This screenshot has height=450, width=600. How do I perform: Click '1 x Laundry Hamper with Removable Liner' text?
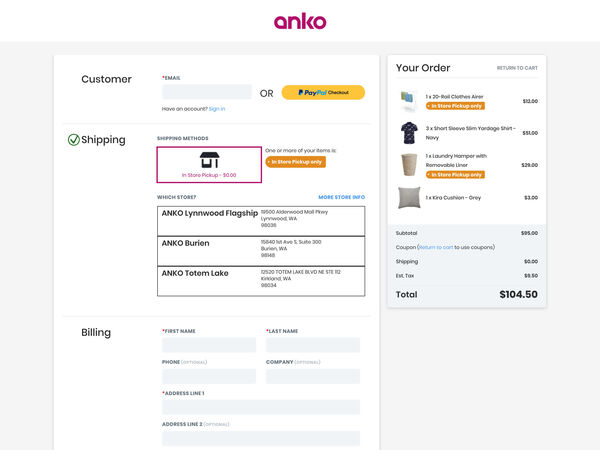[x=456, y=161]
